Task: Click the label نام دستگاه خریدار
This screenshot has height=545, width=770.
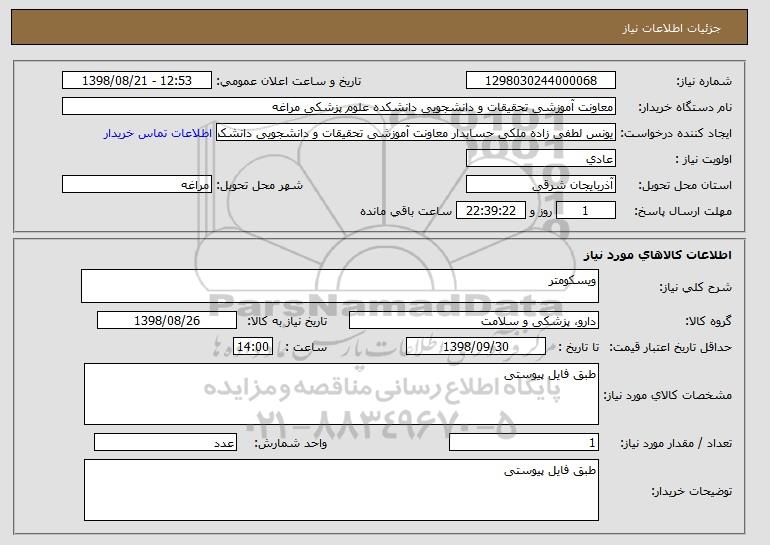Action: point(685,108)
